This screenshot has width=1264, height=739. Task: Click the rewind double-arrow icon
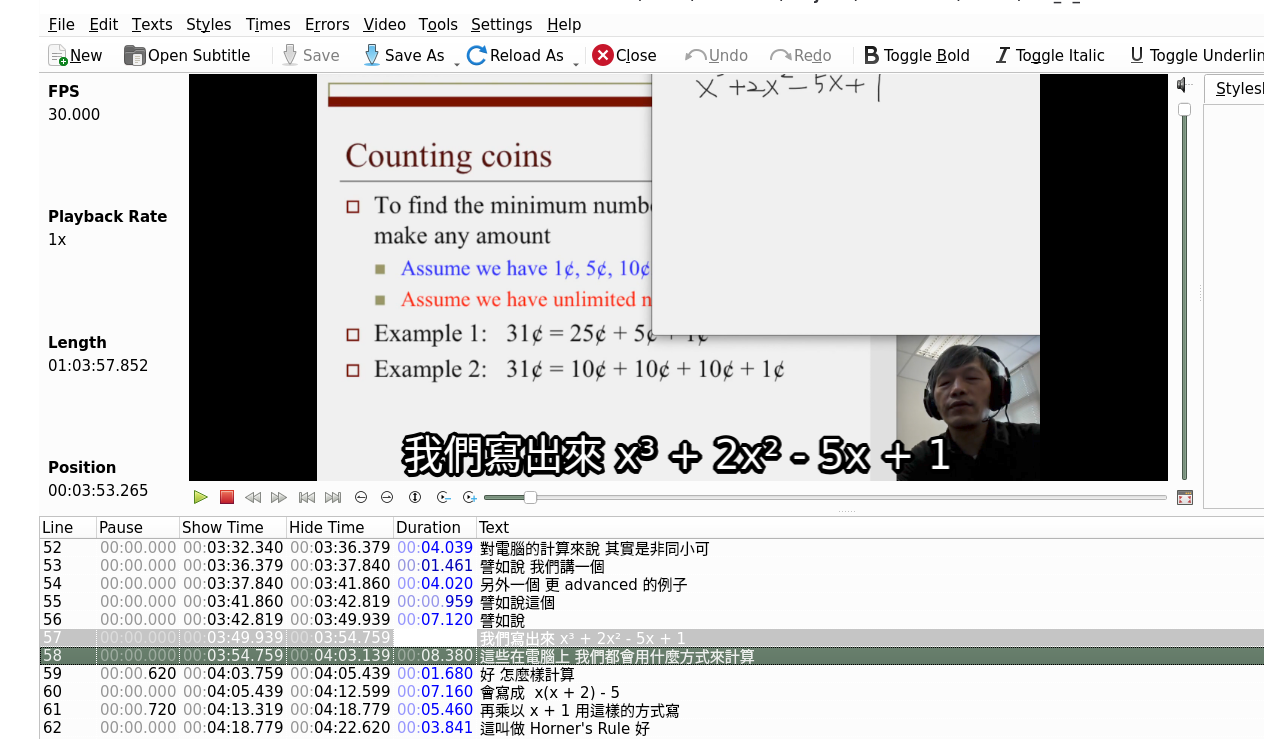point(253,497)
